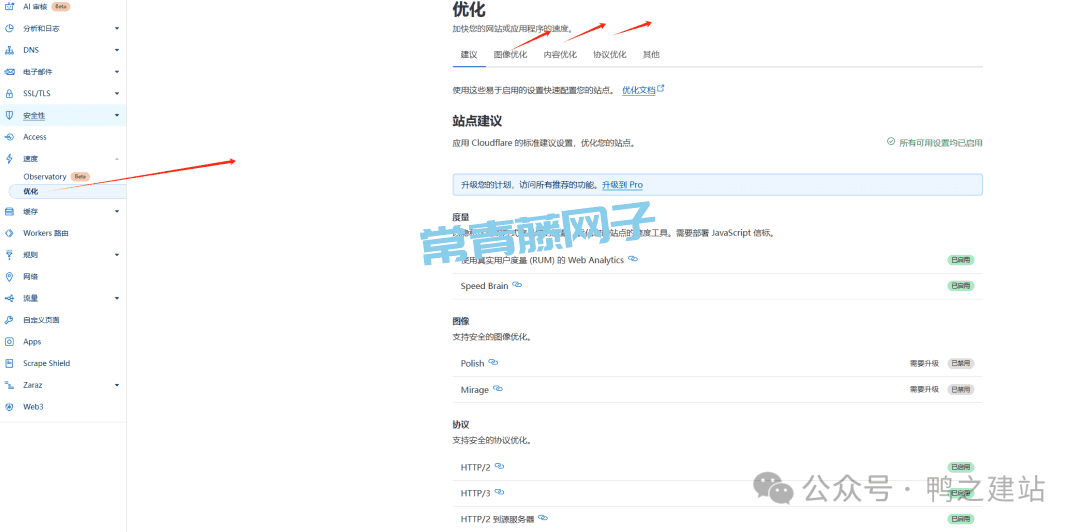The height and width of the screenshot is (532, 1080).
Task: Expand the 流量 dropdown arrow
Action: 117,298
